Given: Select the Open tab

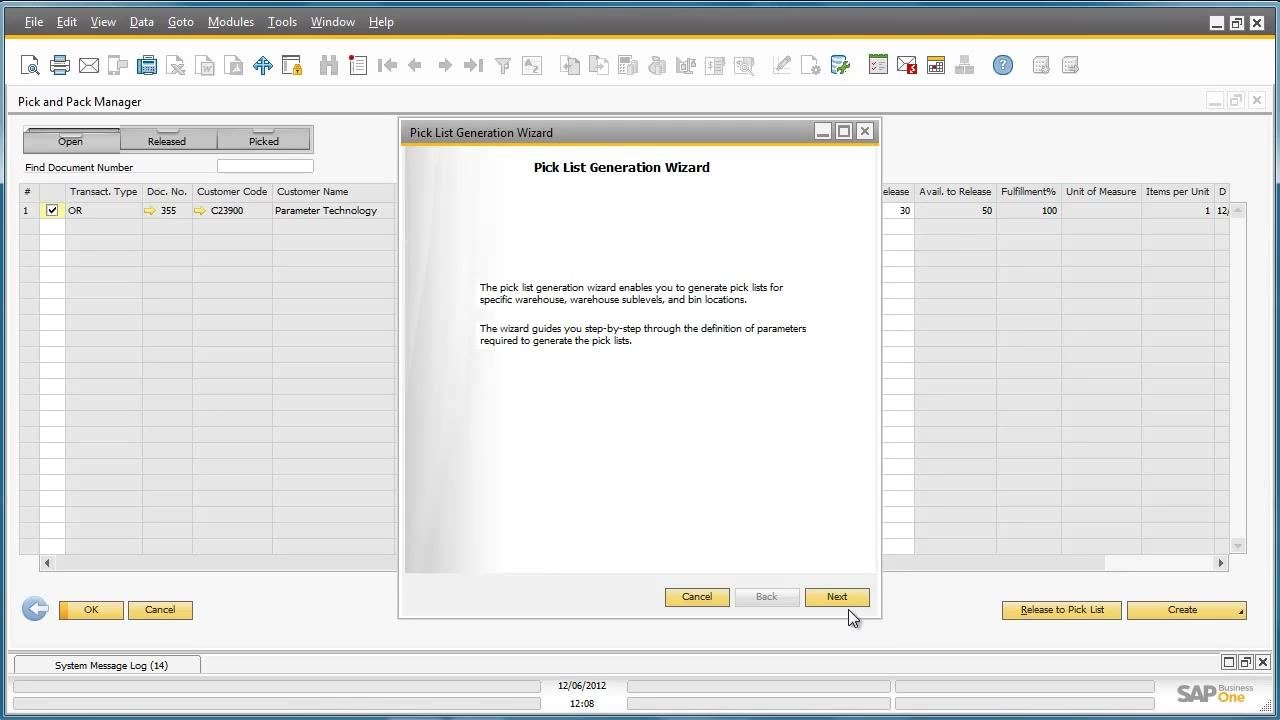Looking at the screenshot, I should [70, 139].
